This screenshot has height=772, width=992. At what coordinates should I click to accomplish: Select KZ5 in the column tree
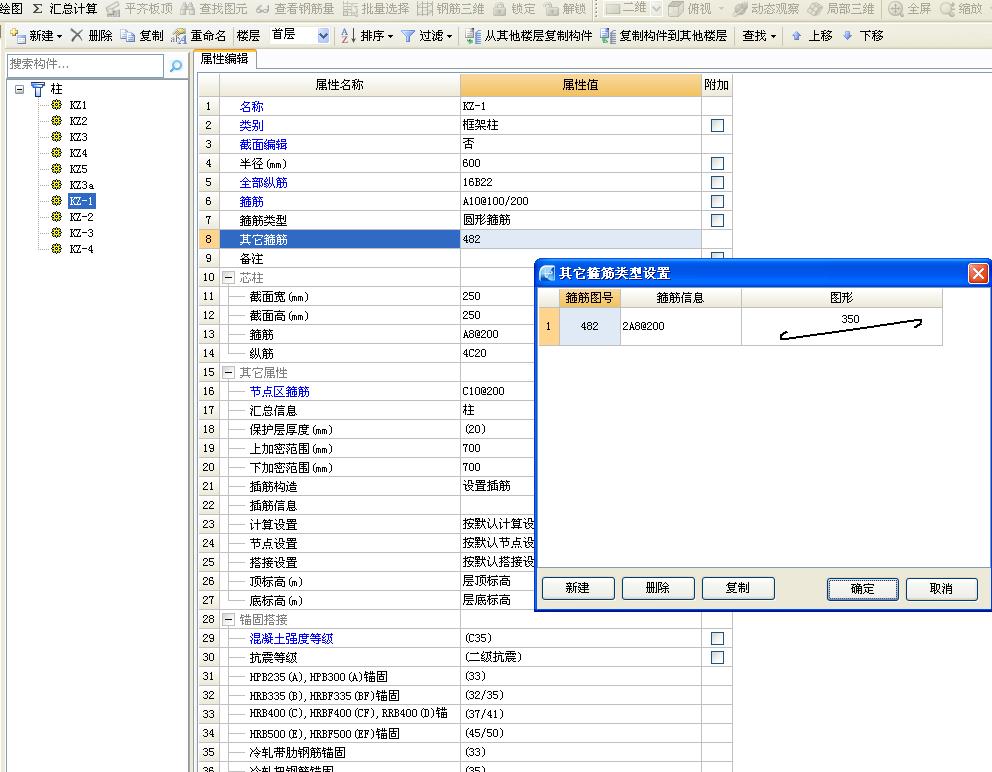coord(78,169)
